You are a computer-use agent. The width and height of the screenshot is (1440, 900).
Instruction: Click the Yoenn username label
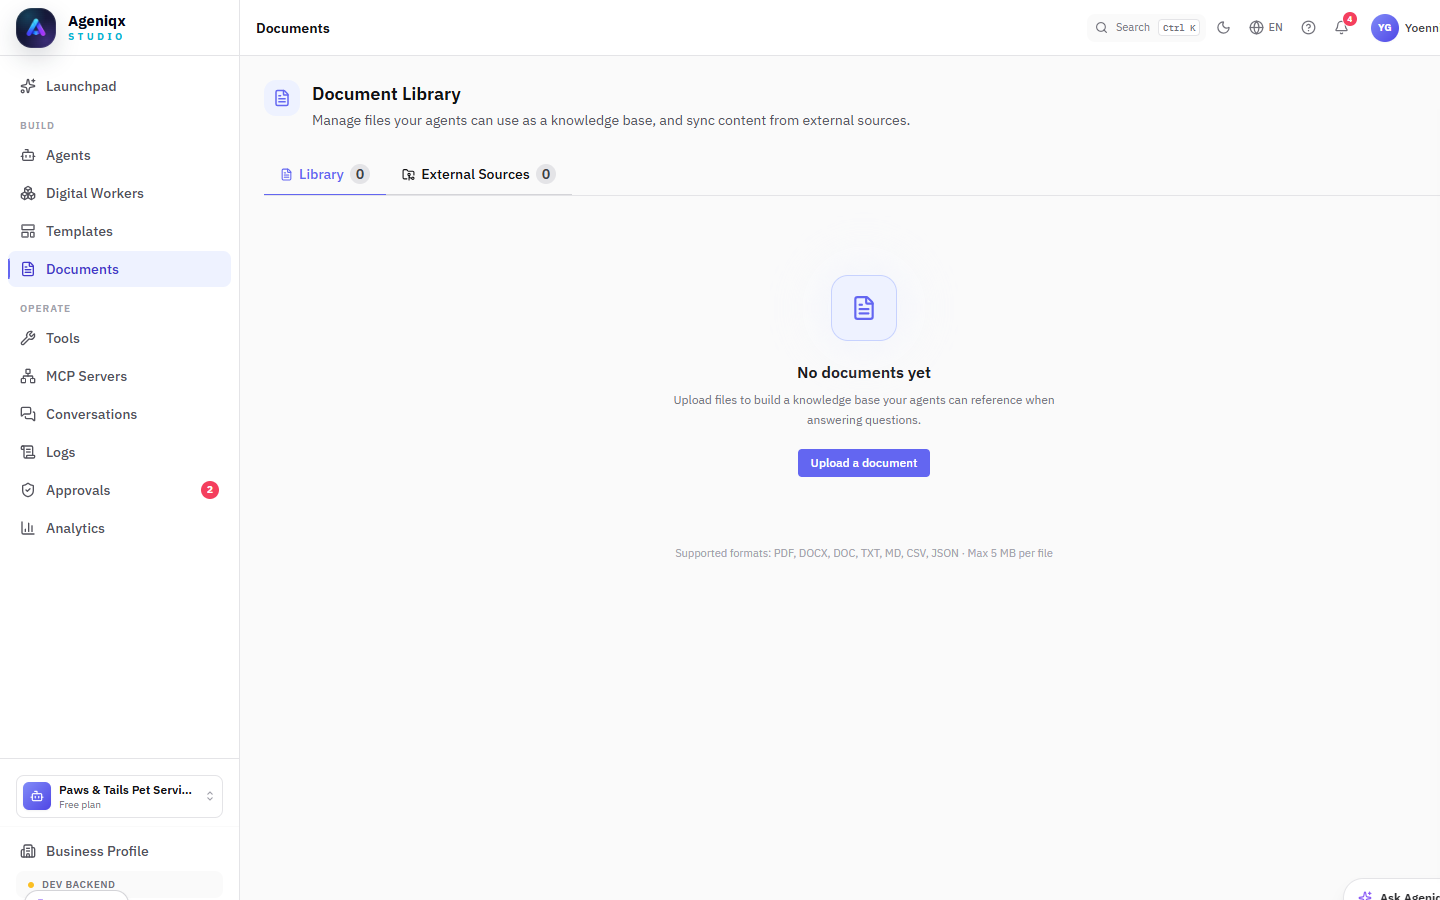coord(1422,28)
